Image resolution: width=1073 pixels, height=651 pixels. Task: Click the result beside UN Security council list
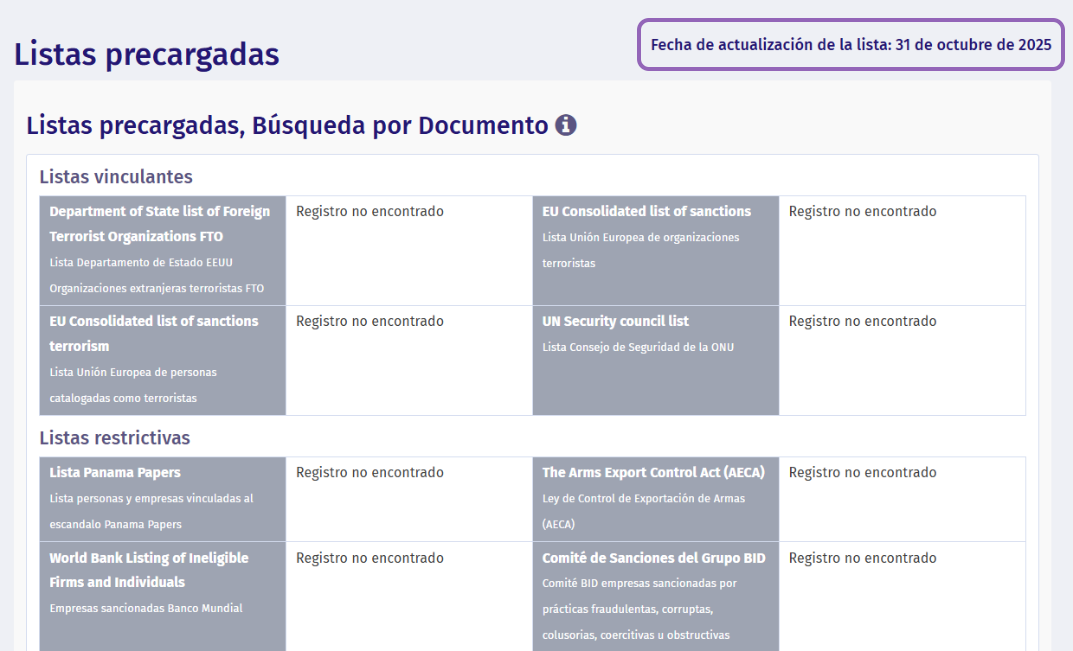[x=862, y=321]
